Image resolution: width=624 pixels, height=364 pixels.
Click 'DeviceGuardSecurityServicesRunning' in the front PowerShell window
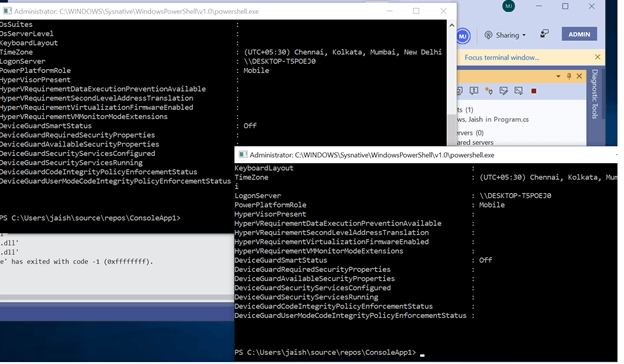(306, 297)
